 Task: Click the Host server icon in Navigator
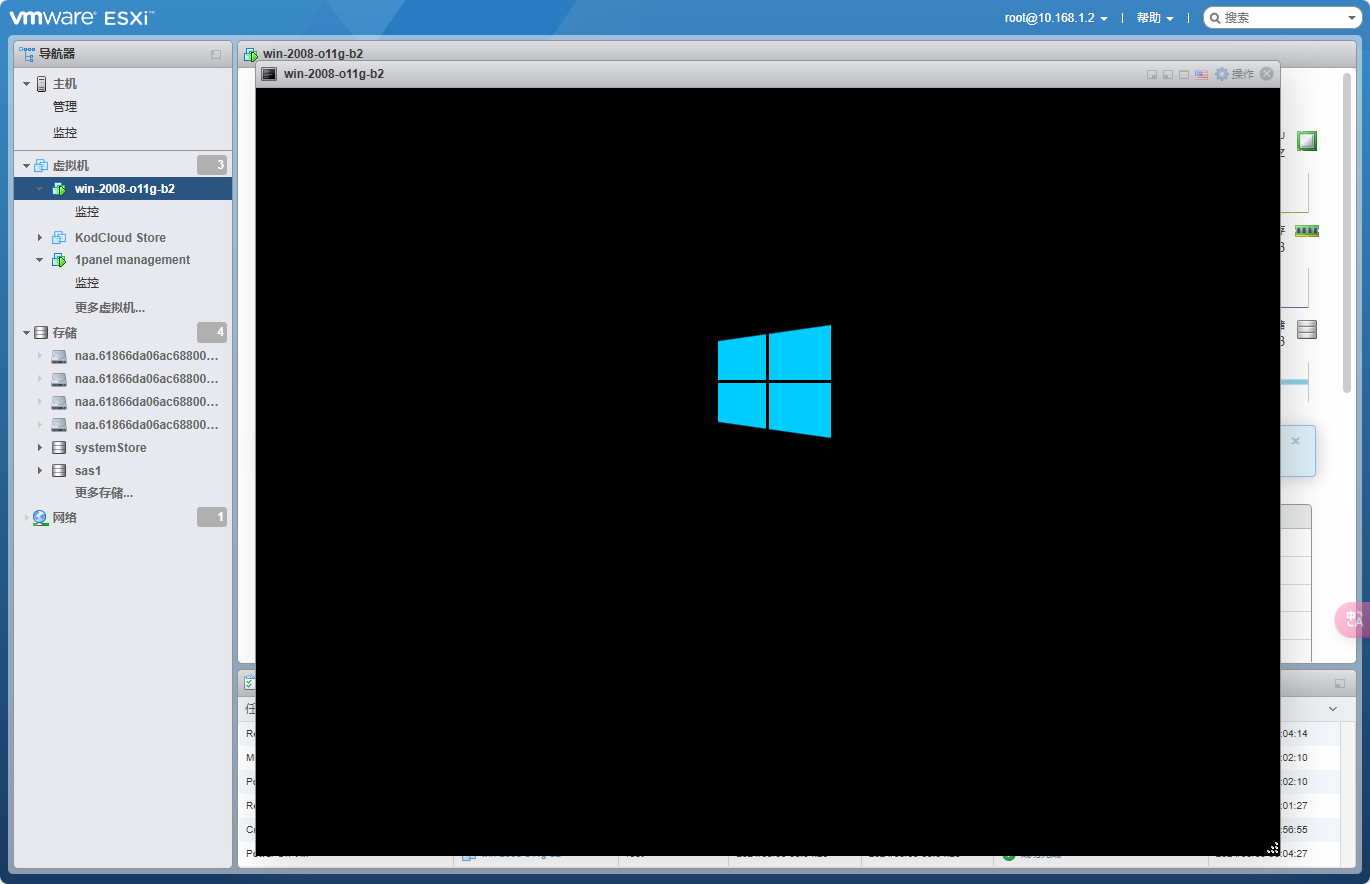41,84
